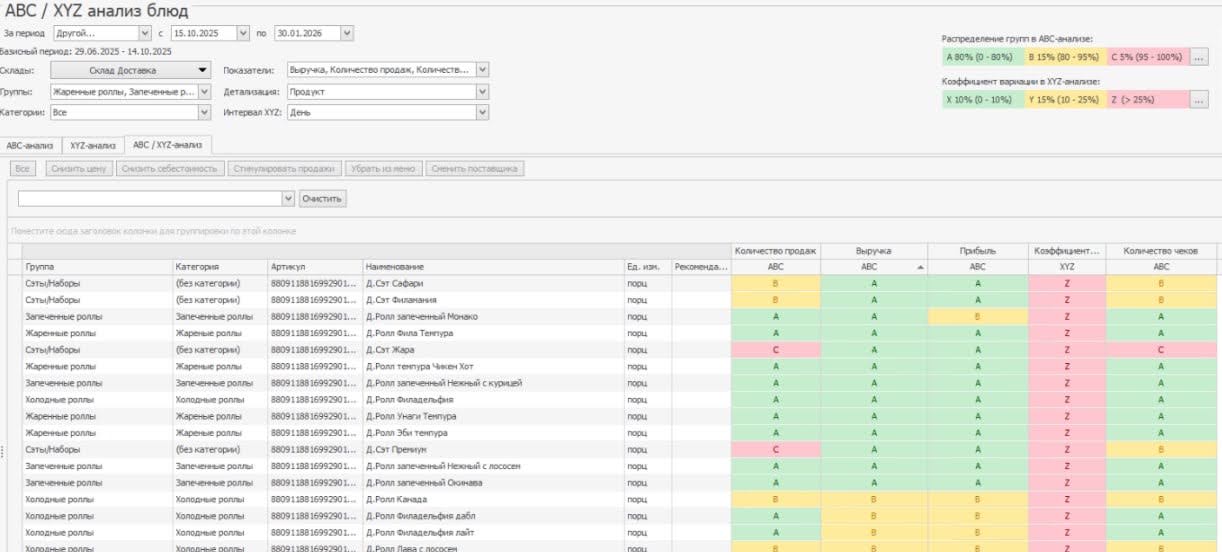This screenshot has width=1222, height=552.
Task: Open the Интервал XYZ dropdown 'День'
Action: point(482,113)
